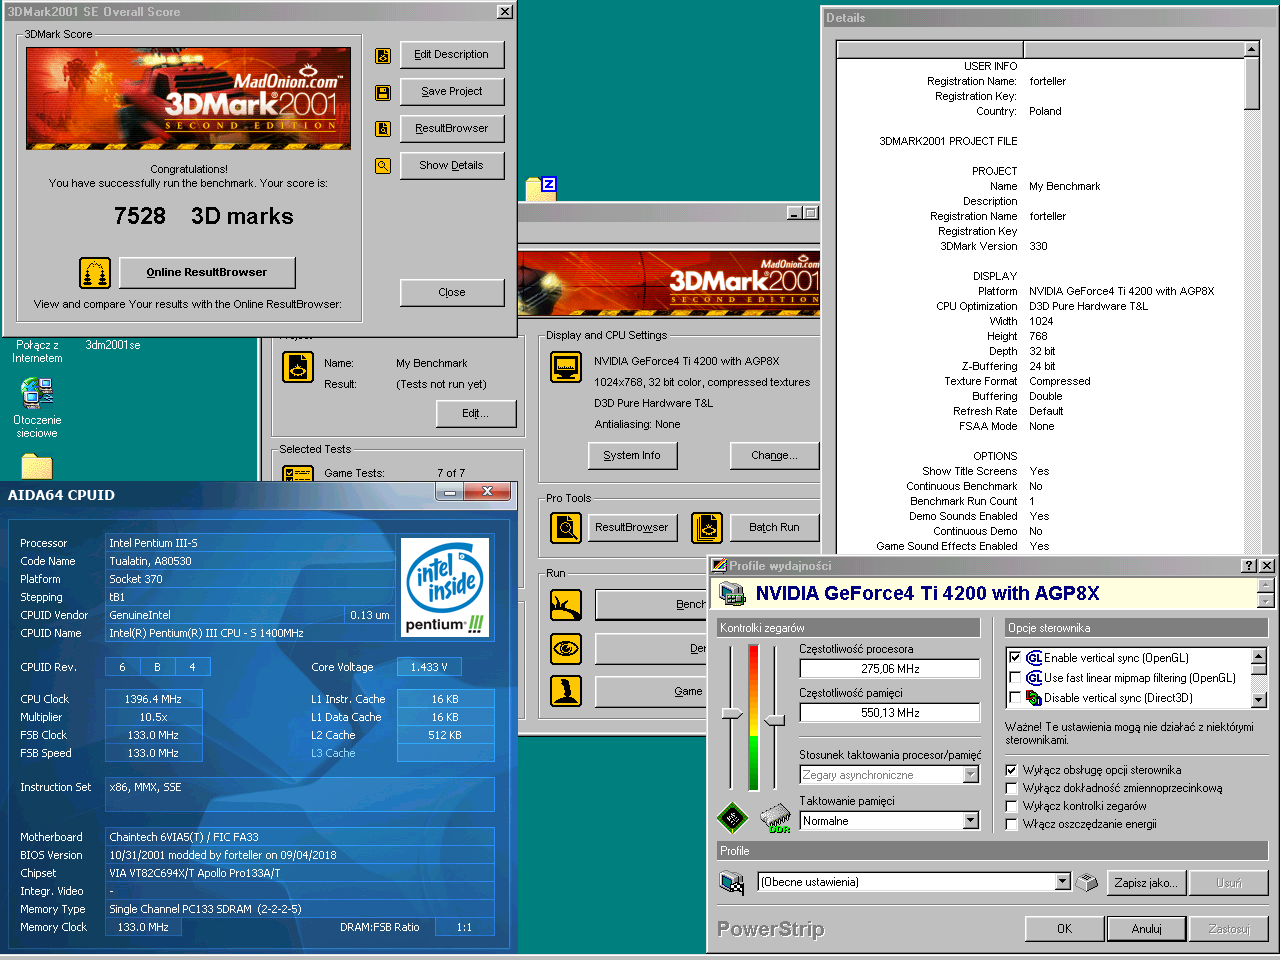Image resolution: width=1280 pixels, height=960 pixels.
Task: Click the monitor icon in Display and CPU Settings
Action: click(x=566, y=367)
